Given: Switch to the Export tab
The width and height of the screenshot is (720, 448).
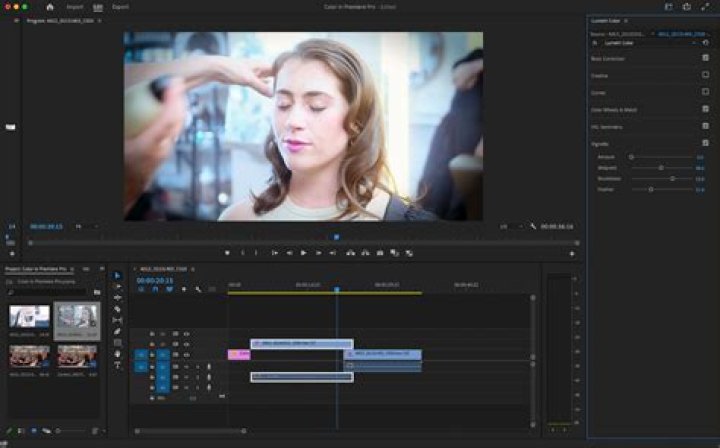Looking at the screenshot, I should pos(120,7).
